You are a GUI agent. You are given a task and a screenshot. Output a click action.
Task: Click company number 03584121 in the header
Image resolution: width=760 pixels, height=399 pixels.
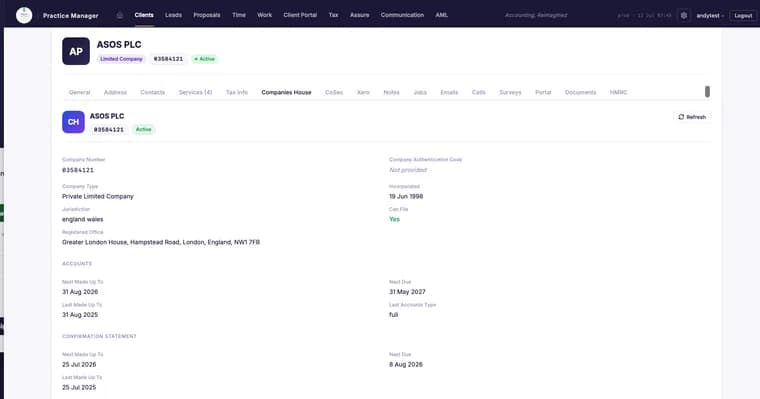pyautogui.click(x=168, y=59)
